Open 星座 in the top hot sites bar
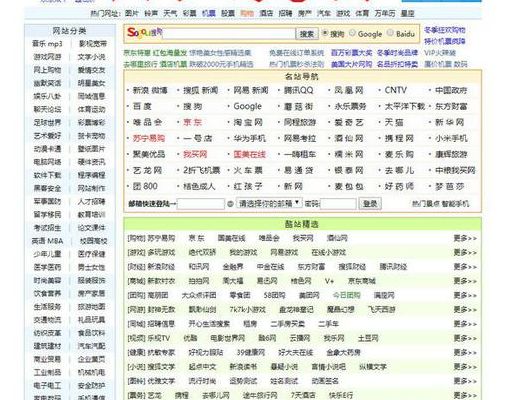The height and width of the screenshot is (400, 508). click(x=407, y=13)
